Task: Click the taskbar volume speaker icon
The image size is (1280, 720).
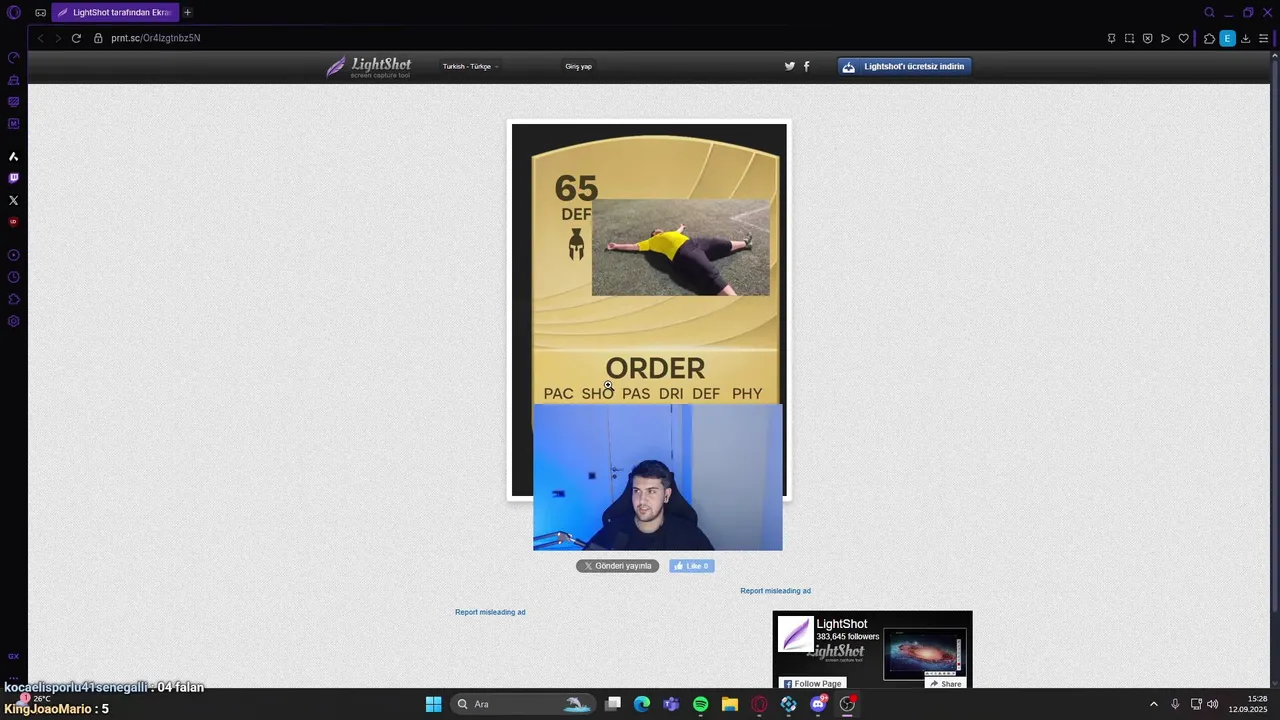Action: pos(1212,704)
